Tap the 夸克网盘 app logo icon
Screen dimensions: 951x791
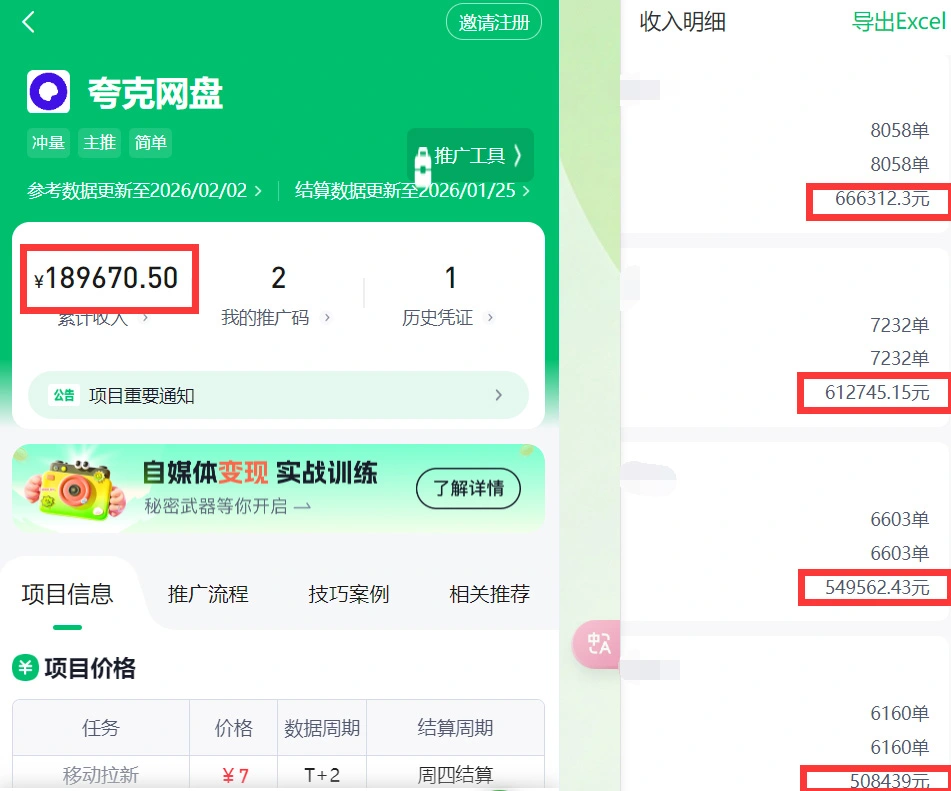tap(49, 92)
